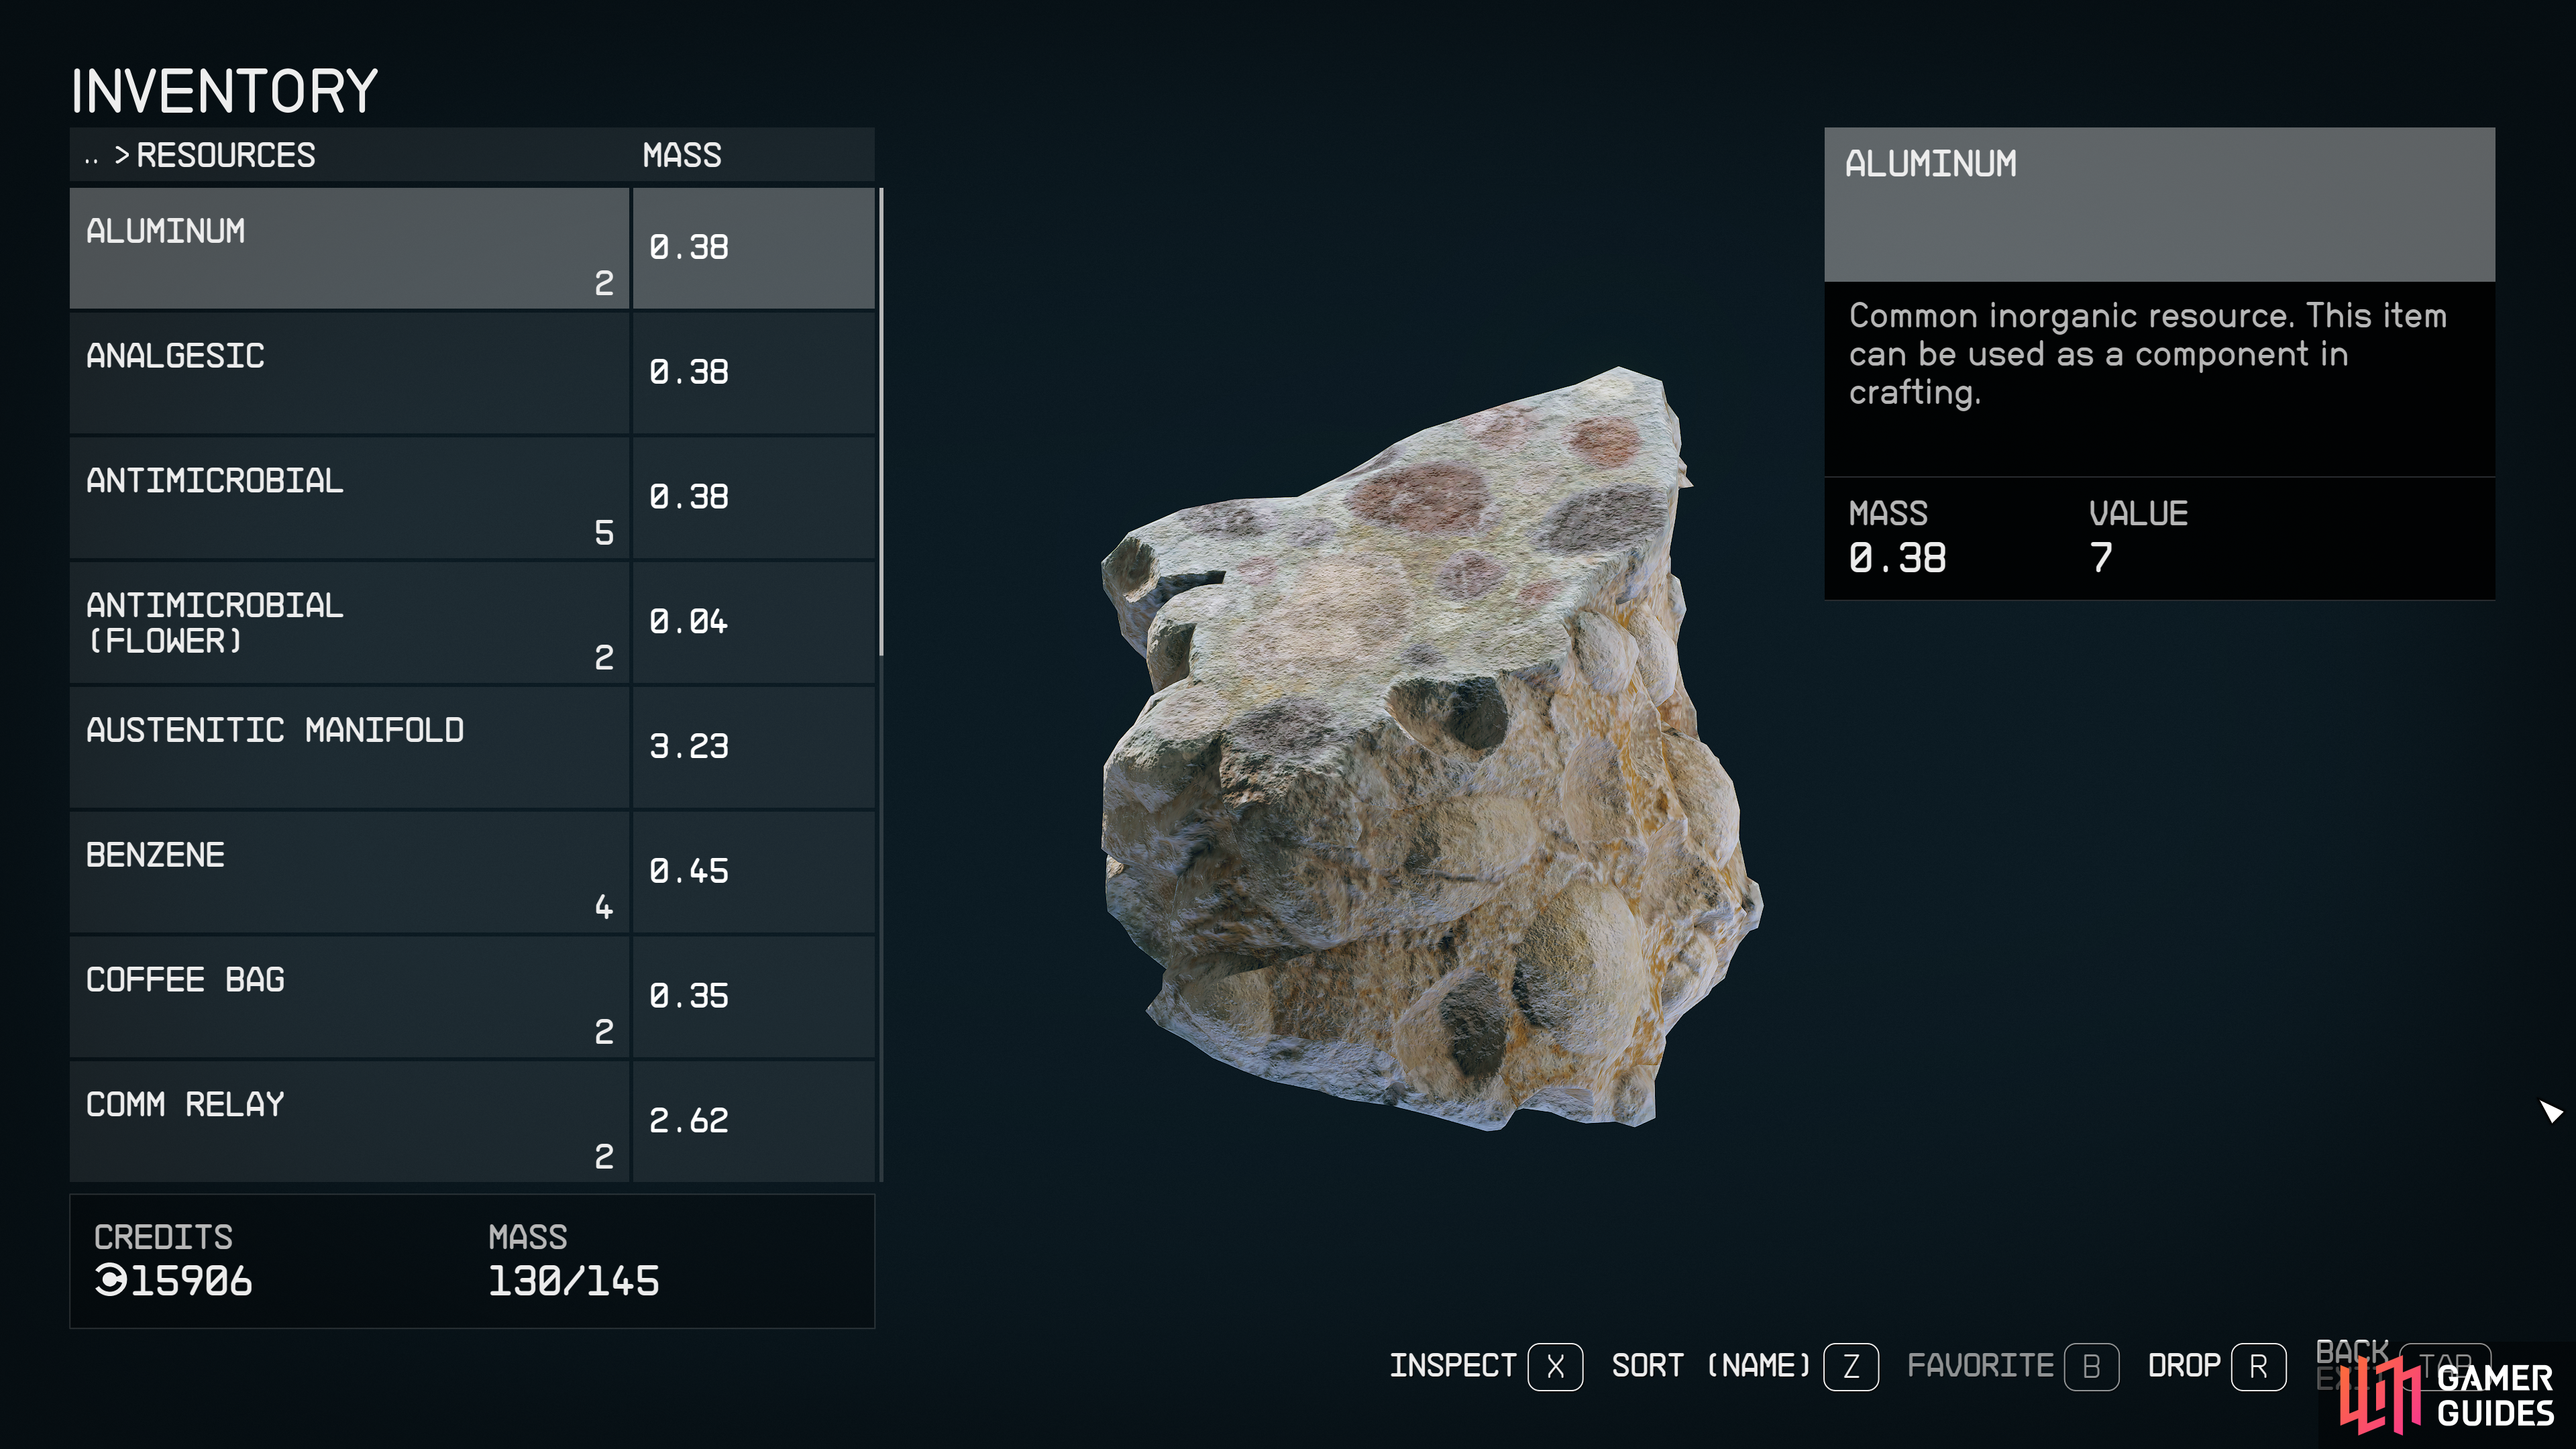Click the credits currency icon
The width and height of the screenshot is (2576, 1449).
[x=111, y=1281]
